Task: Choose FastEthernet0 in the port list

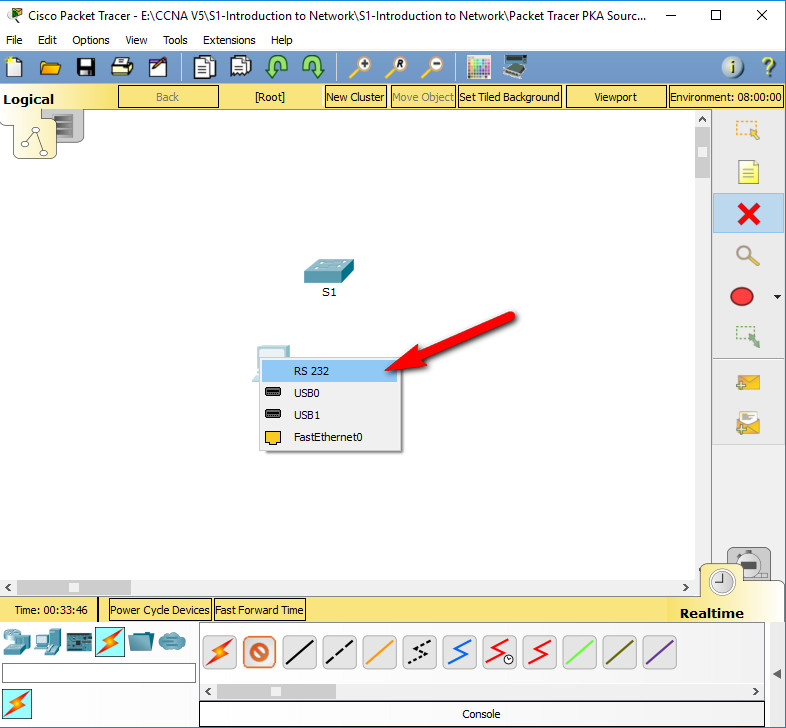Action: [330, 437]
